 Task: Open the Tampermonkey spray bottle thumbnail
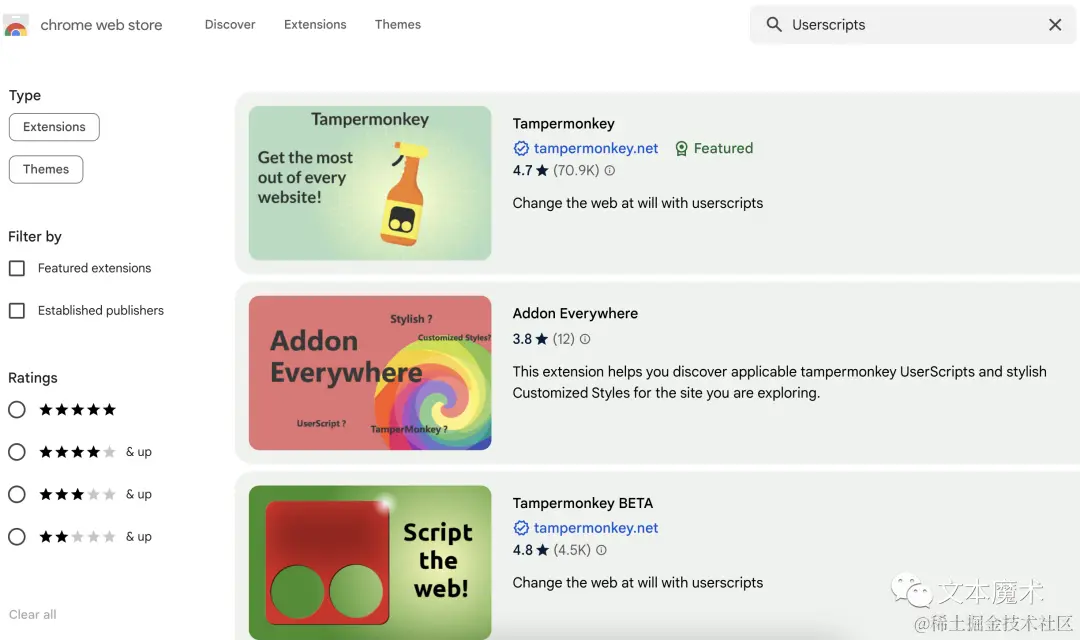point(370,183)
